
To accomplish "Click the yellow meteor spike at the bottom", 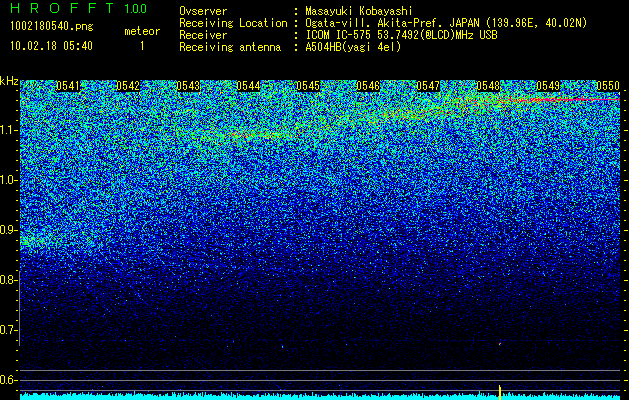I will 500,392.
